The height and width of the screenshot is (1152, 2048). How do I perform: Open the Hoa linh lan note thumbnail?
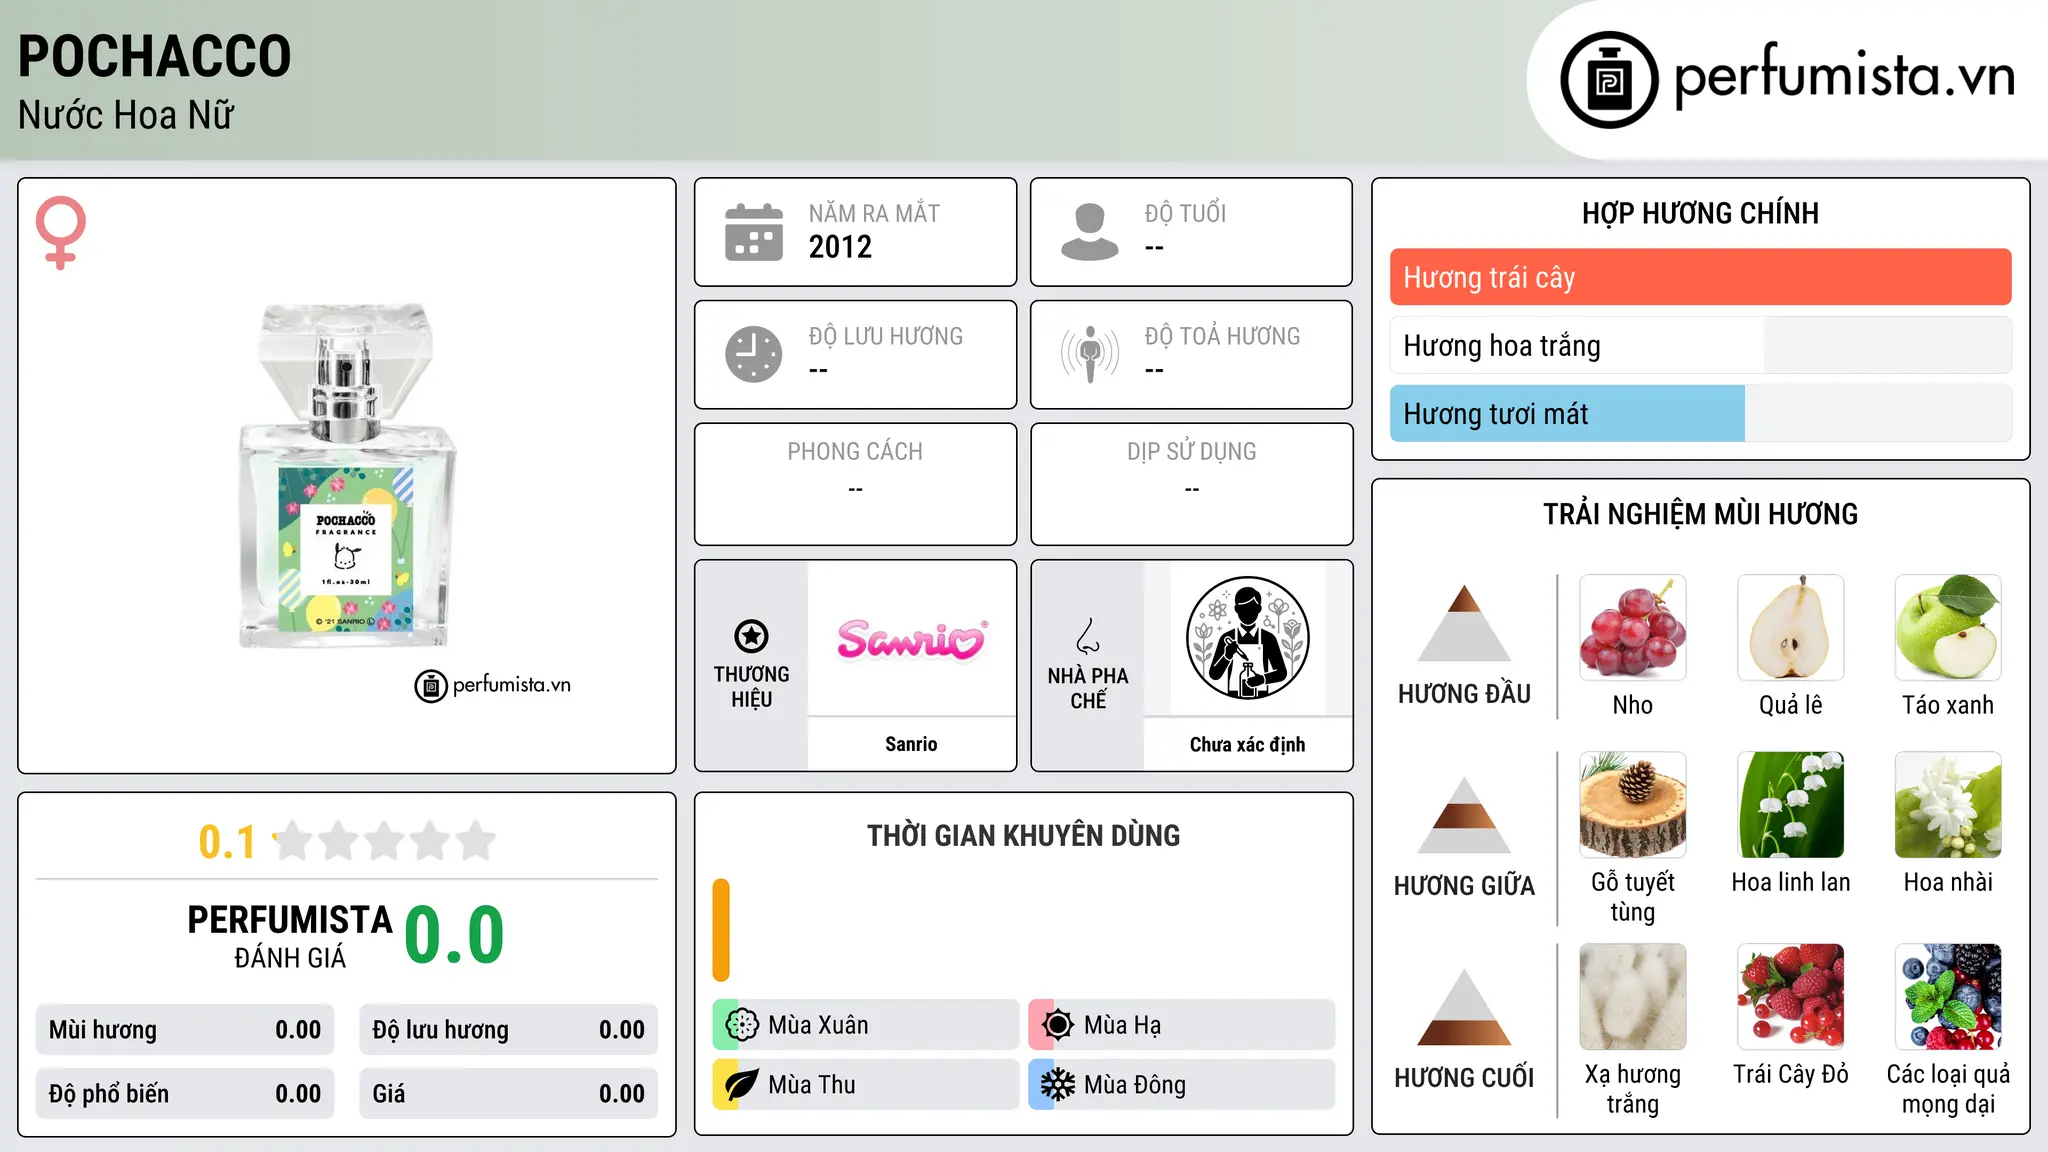click(x=1791, y=805)
